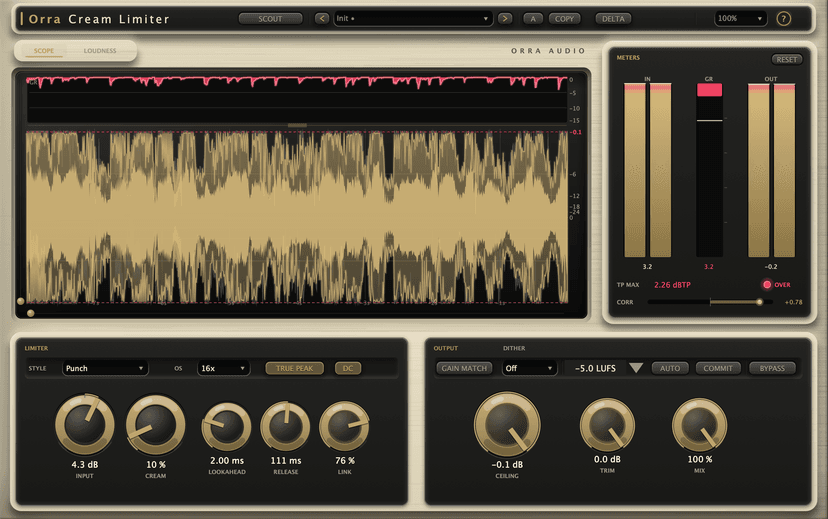The height and width of the screenshot is (519, 828).
Task: Click the -5.0 LUFS target field
Action: pyautogui.click(x=595, y=368)
